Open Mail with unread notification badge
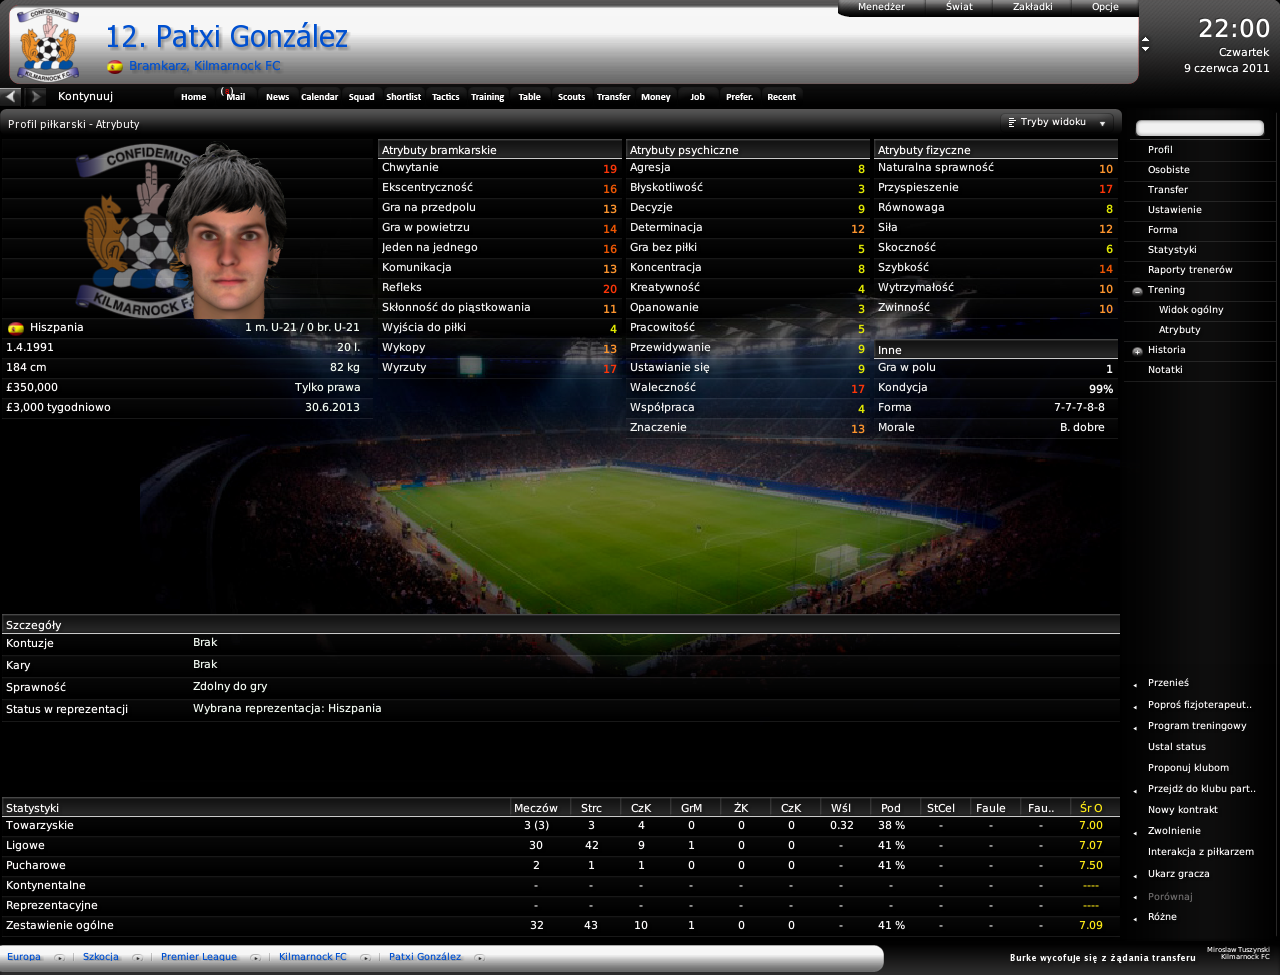Screen dimensions: 1280x975 (234, 96)
